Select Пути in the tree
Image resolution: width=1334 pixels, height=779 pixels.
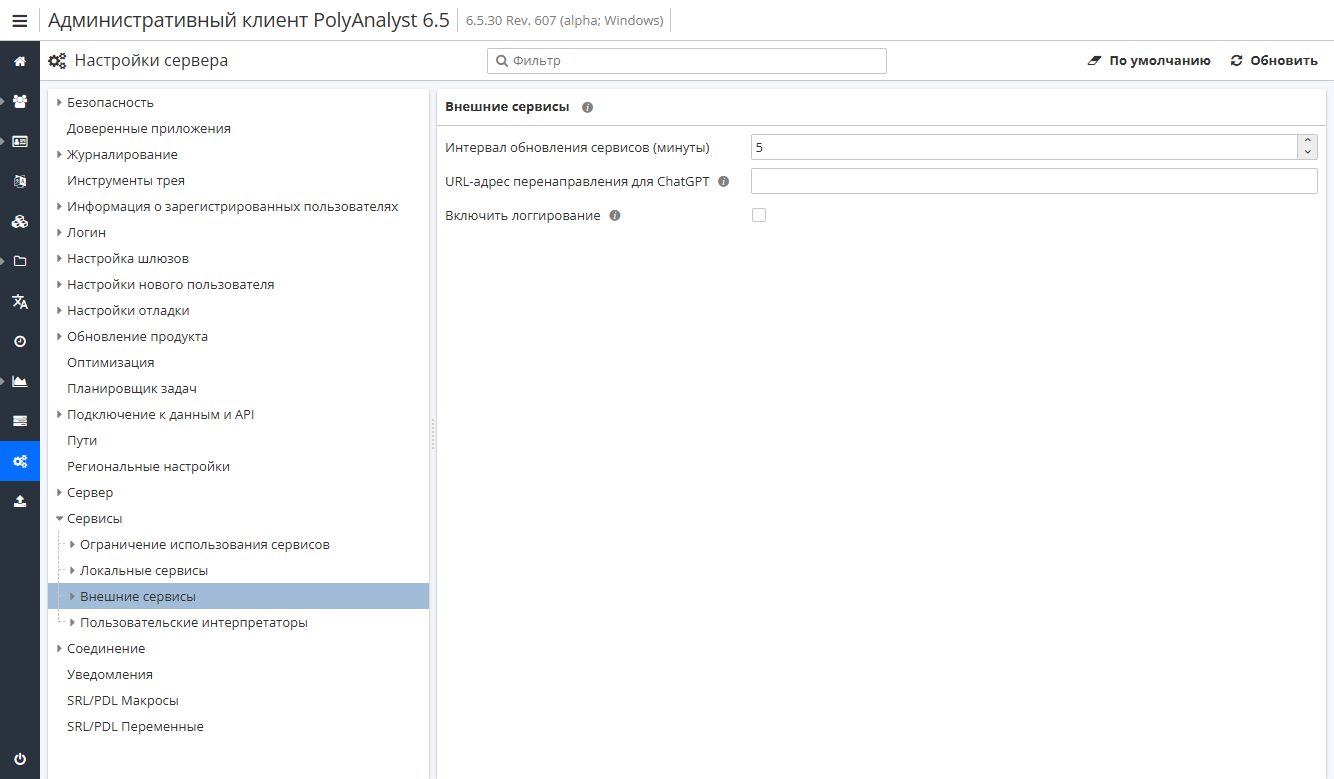click(x=82, y=441)
